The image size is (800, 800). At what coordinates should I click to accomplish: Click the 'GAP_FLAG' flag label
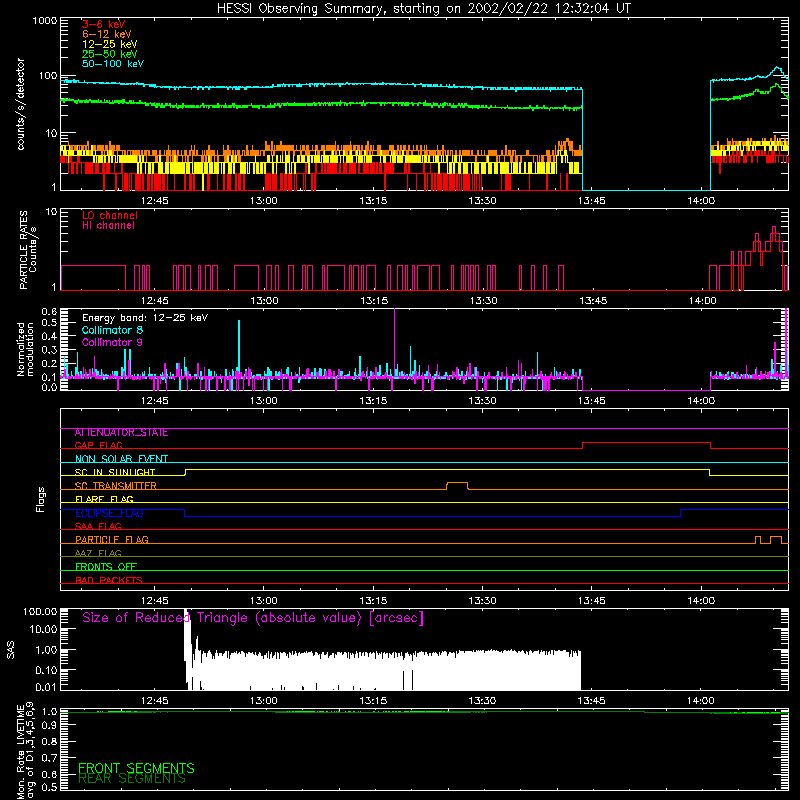(98, 445)
